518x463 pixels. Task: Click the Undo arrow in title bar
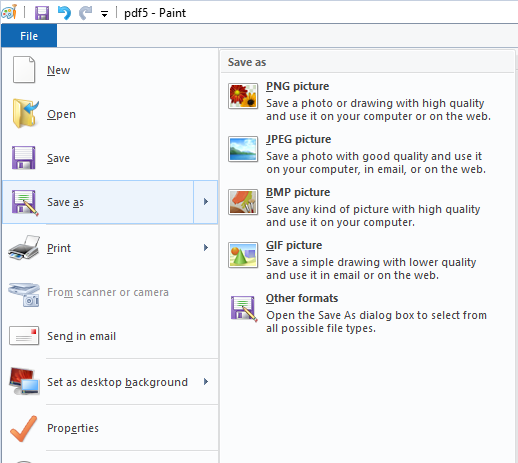64,13
